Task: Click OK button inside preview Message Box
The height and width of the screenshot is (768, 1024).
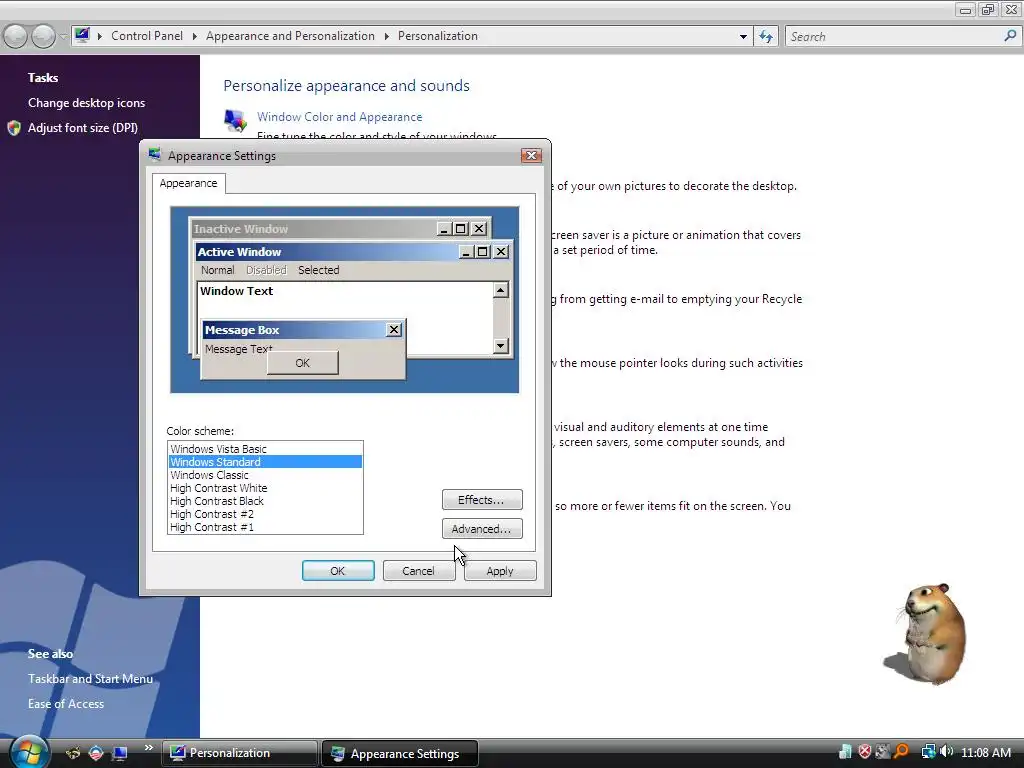Action: point(302,363)
